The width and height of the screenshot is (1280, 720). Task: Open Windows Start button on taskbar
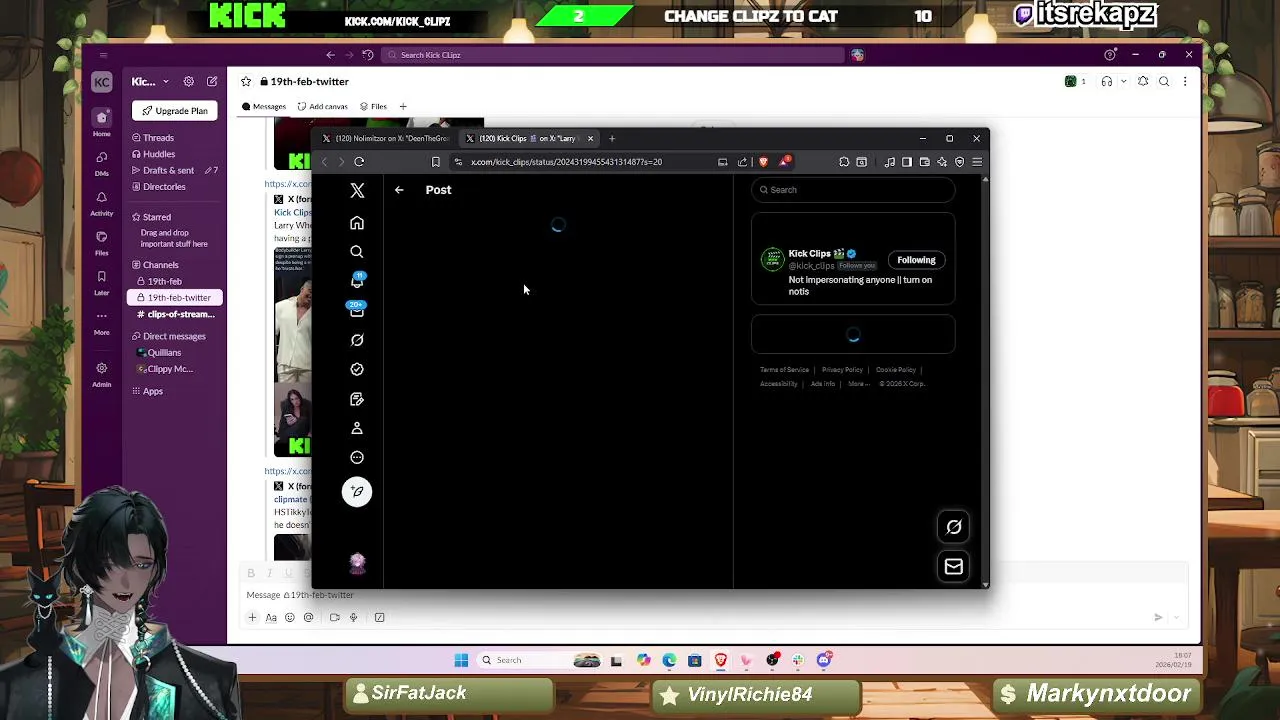(461, 660)
